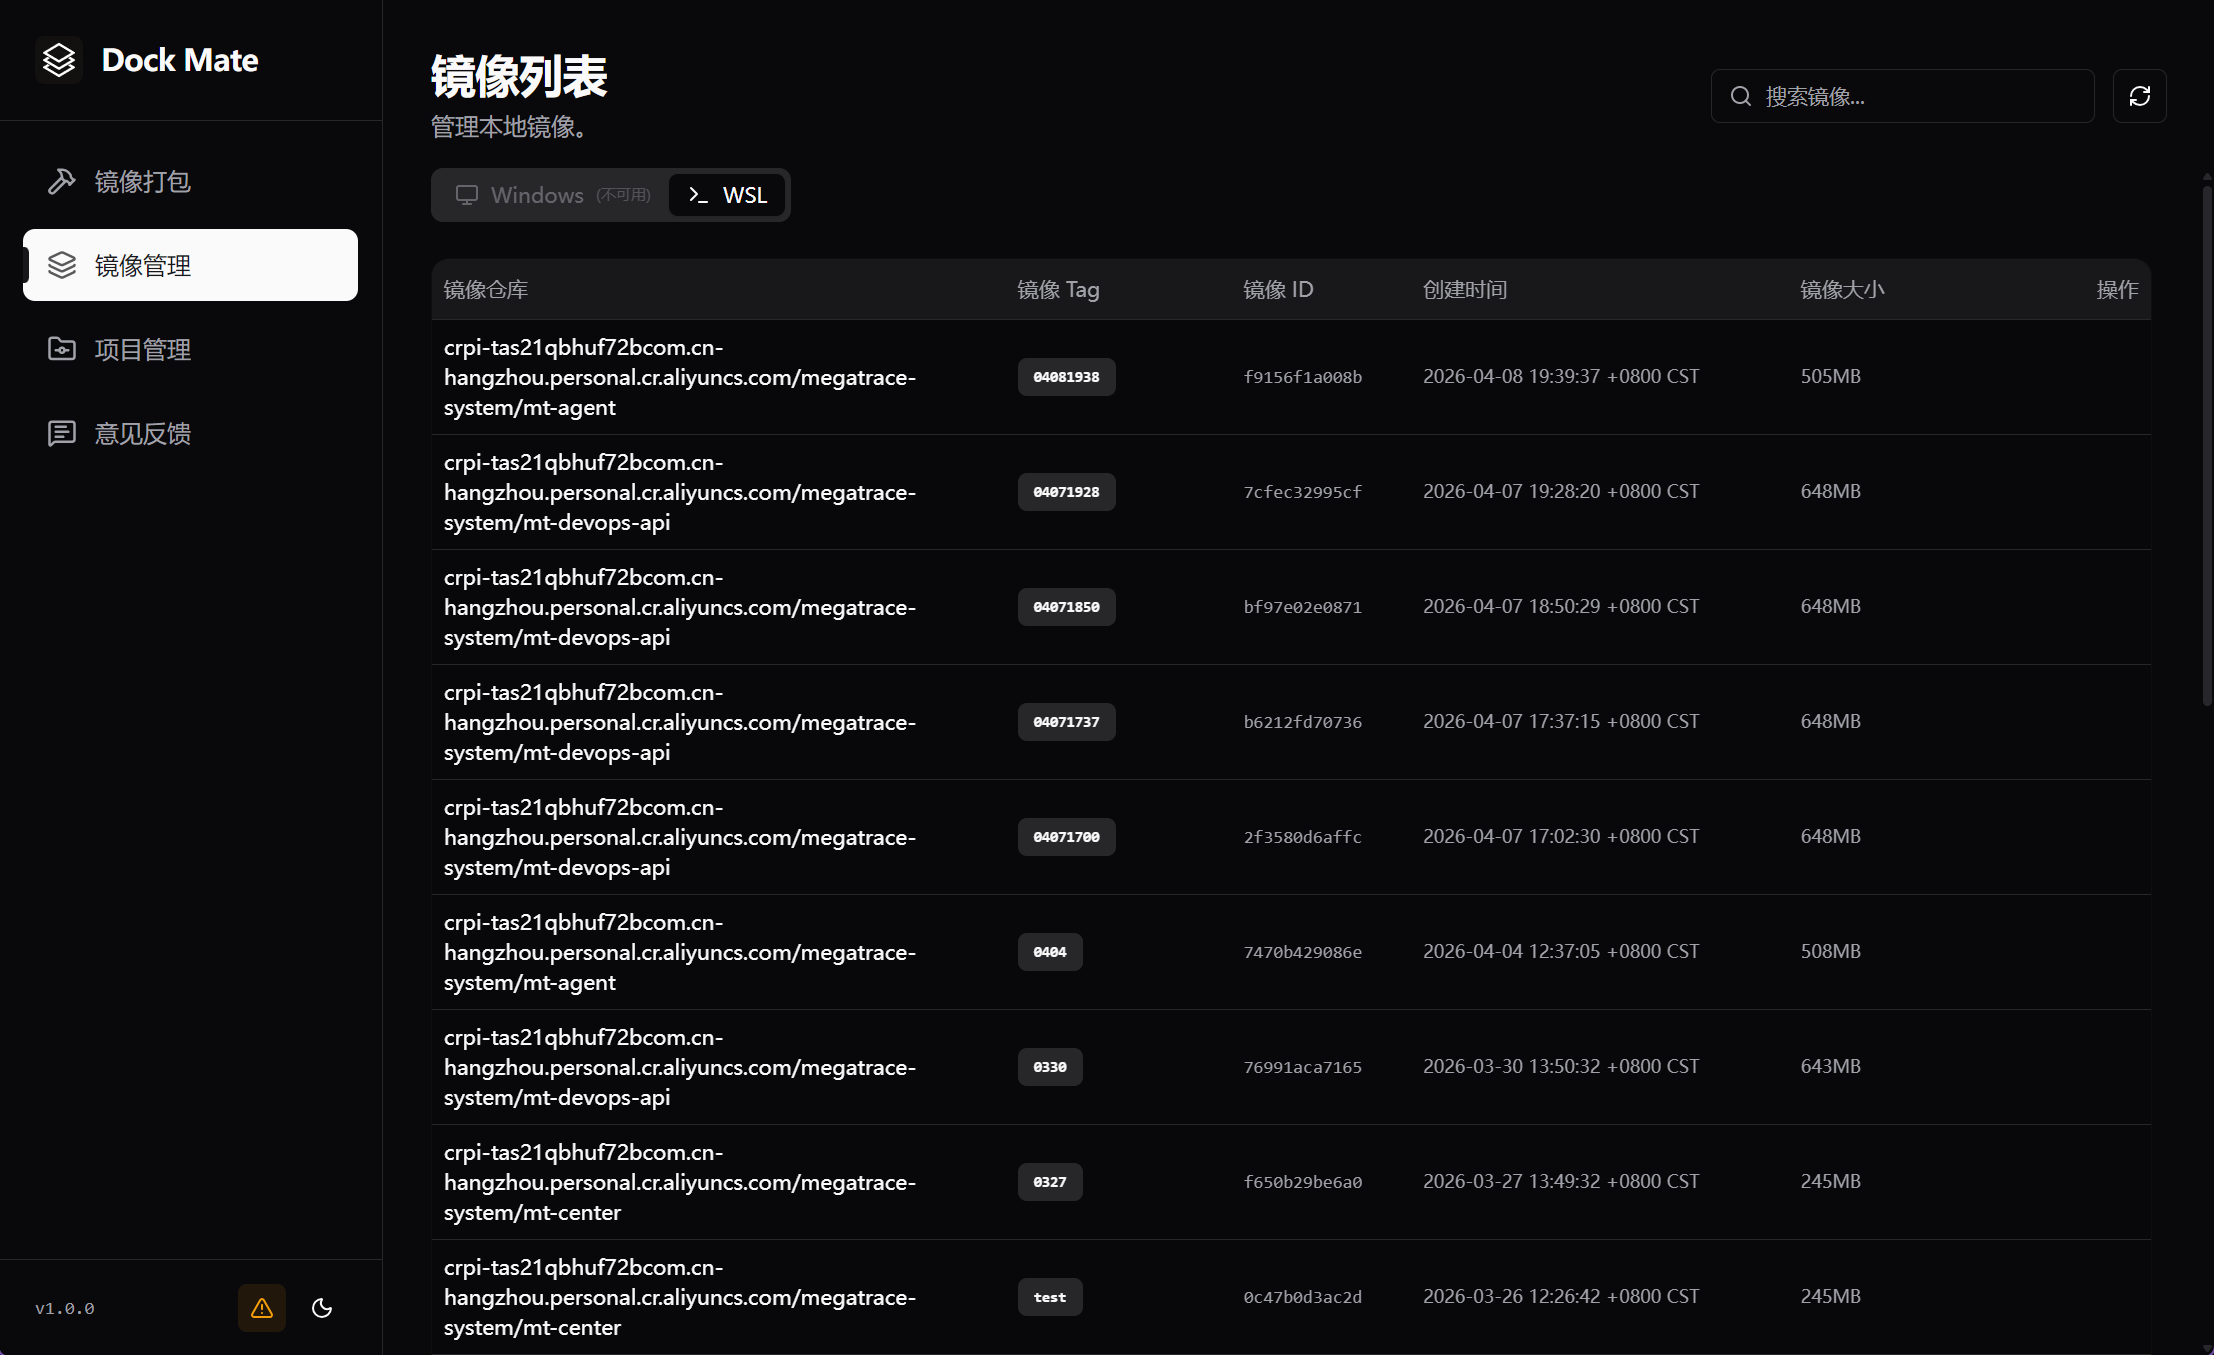2214x1355 pixels.
Task: Open 意见反馈 feedback panel
Action: (x=142, y=433)
